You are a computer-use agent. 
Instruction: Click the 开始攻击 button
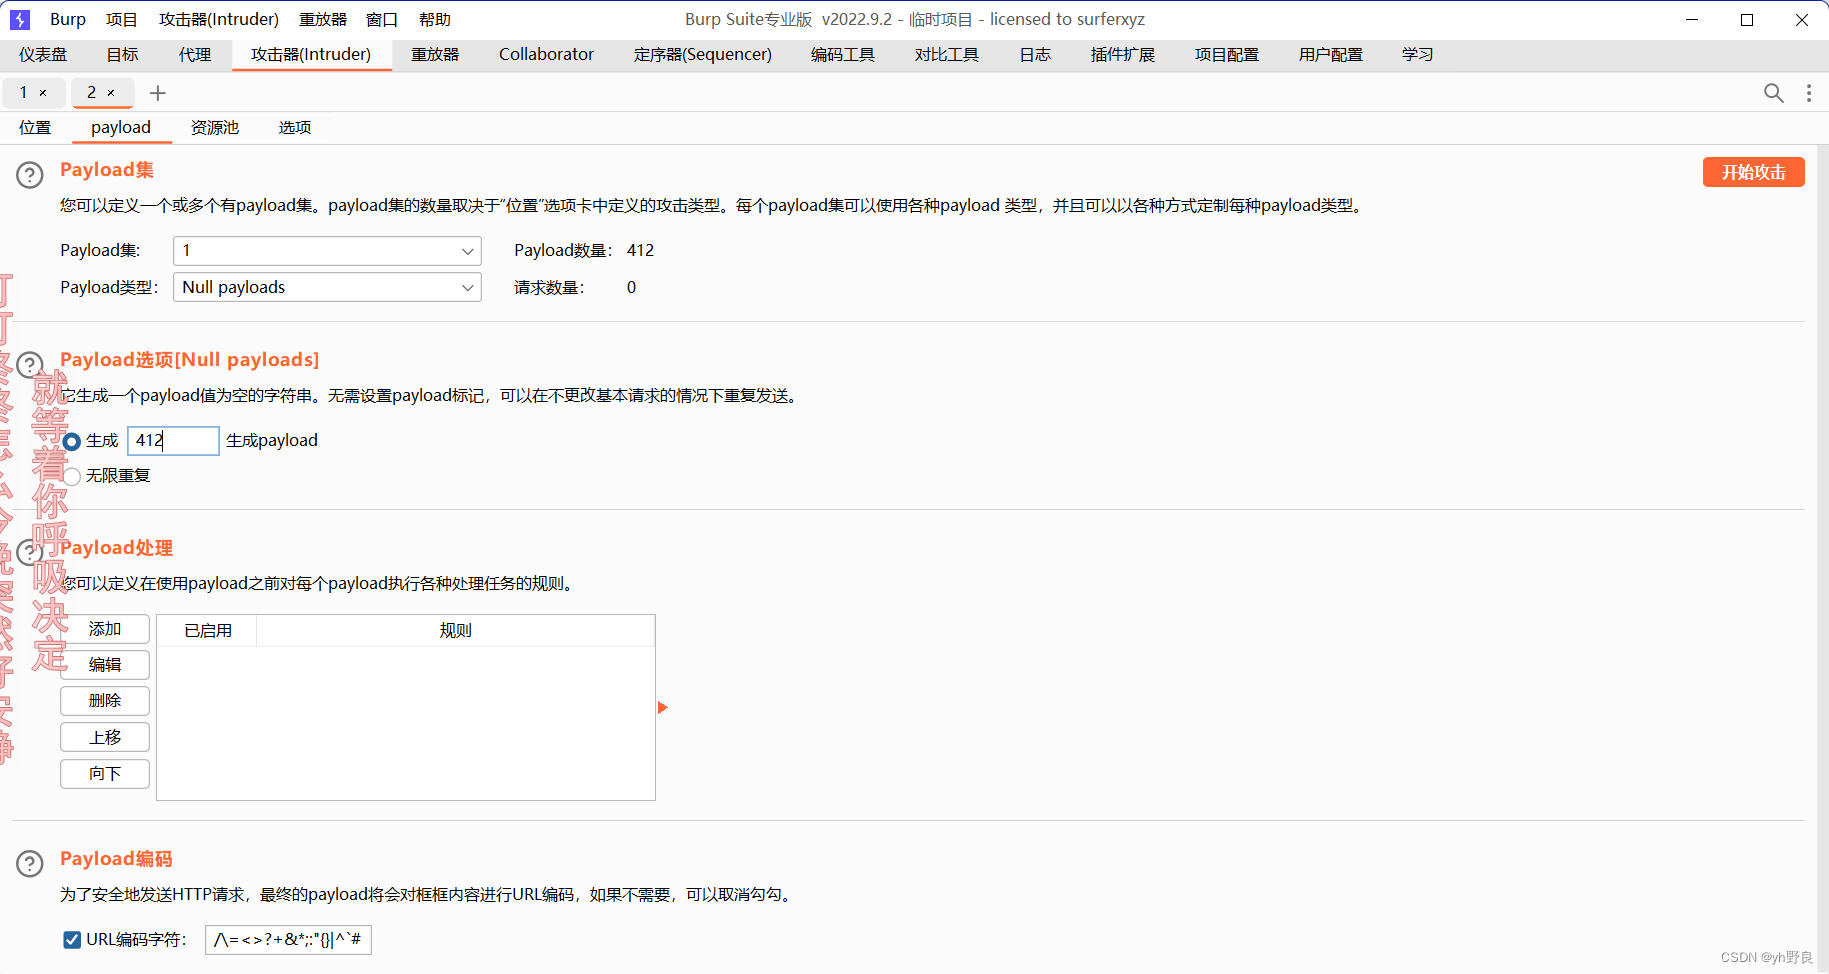1754,172
